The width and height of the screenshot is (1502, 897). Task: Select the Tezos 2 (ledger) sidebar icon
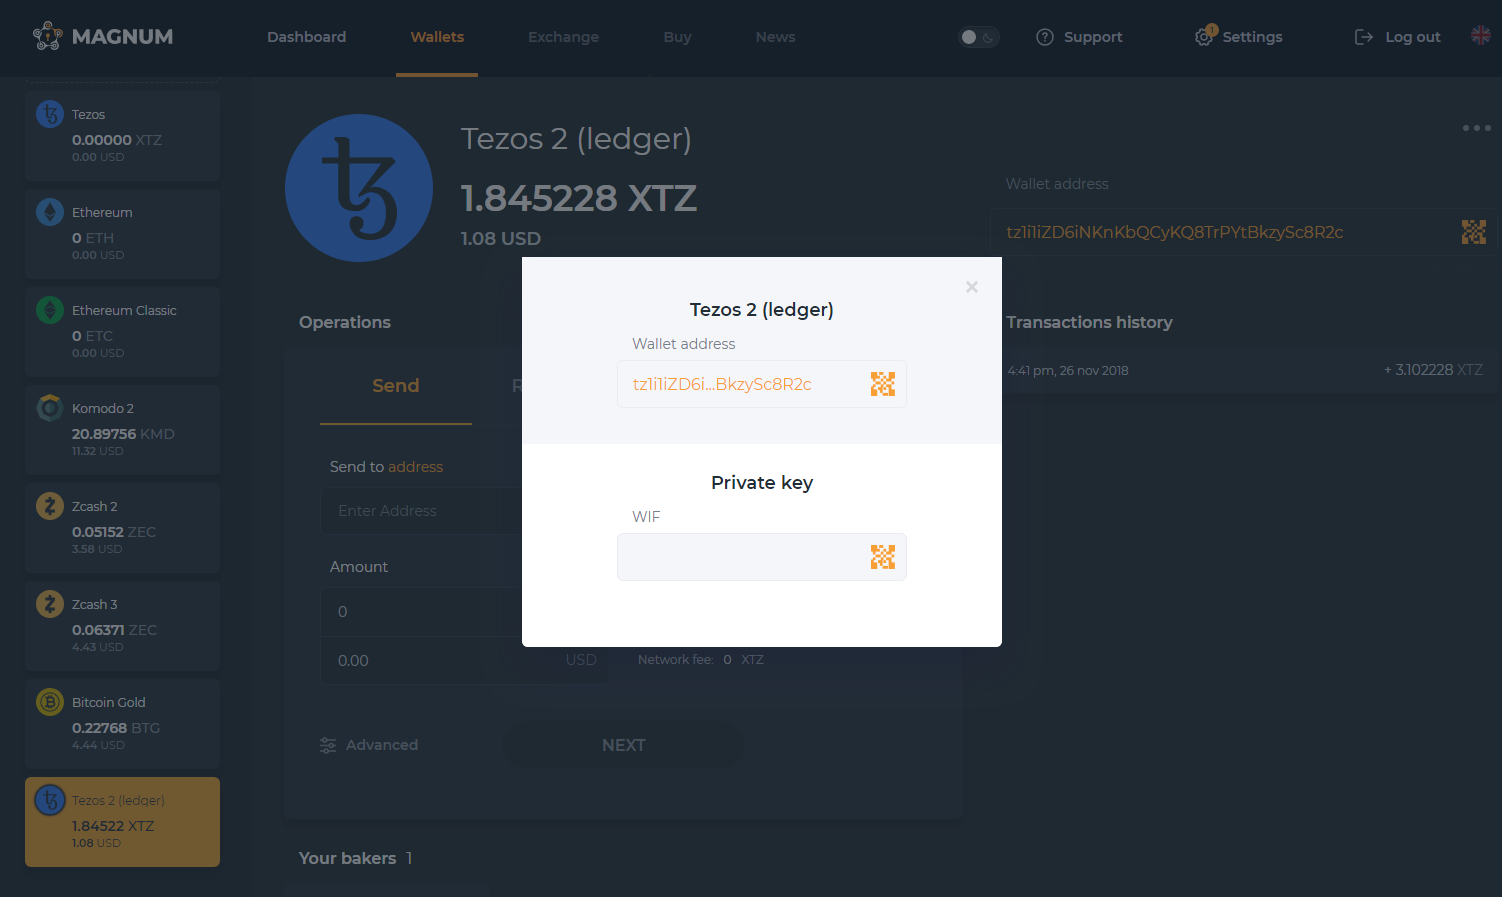(x=50, y=800)
